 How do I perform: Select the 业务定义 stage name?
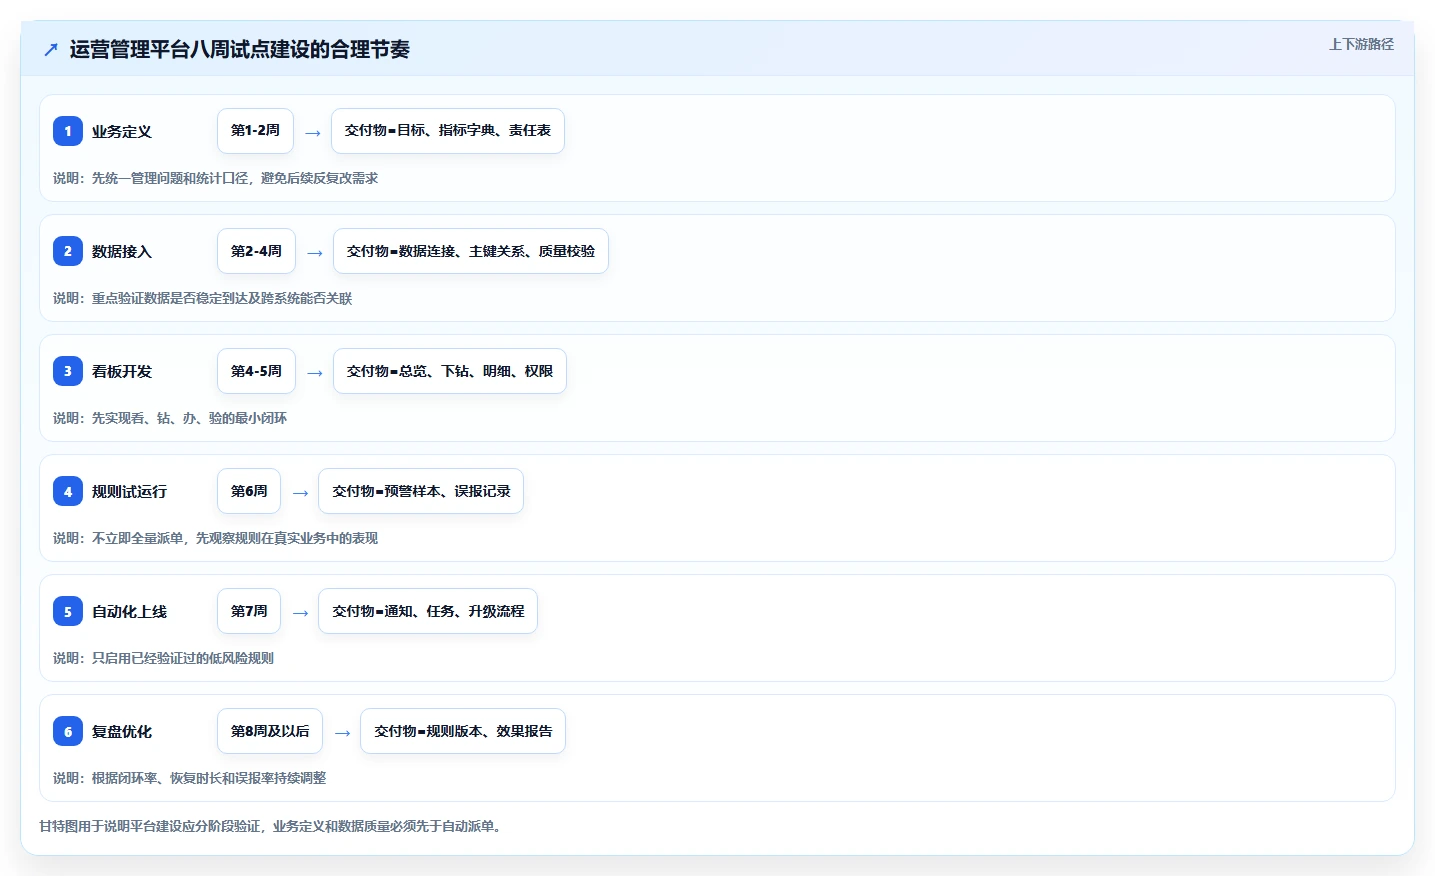click(122, 131)
